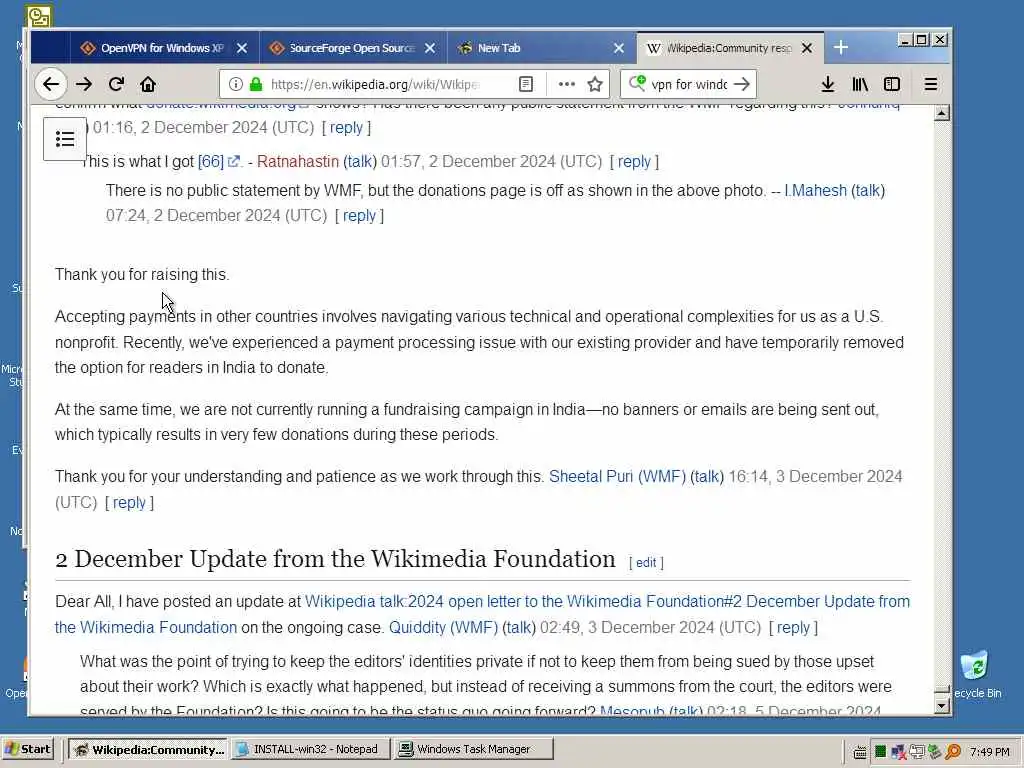Image resolution: width=1024 pixels, height=768 pixels.
Task: Open page actions three-dot menu
Action: 566,84
